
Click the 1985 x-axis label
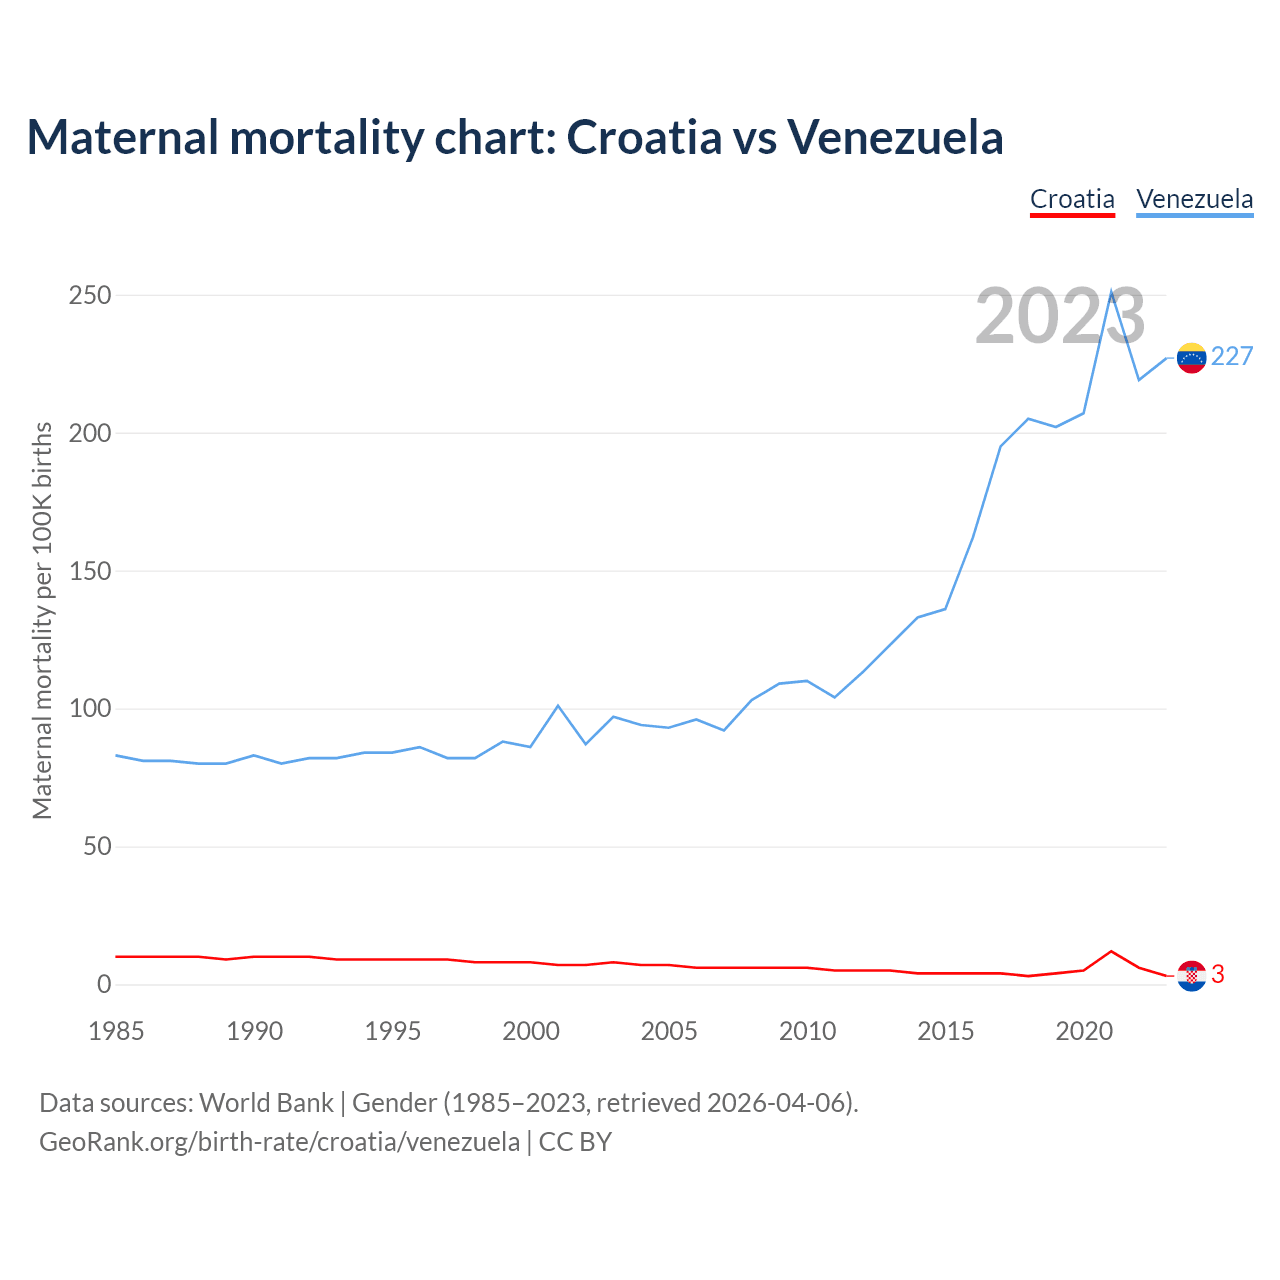[x=116, y=1031]
